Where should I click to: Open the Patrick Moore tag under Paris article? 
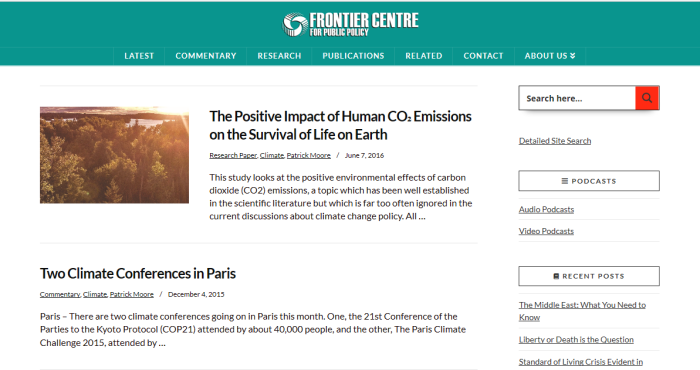[132, 295]
